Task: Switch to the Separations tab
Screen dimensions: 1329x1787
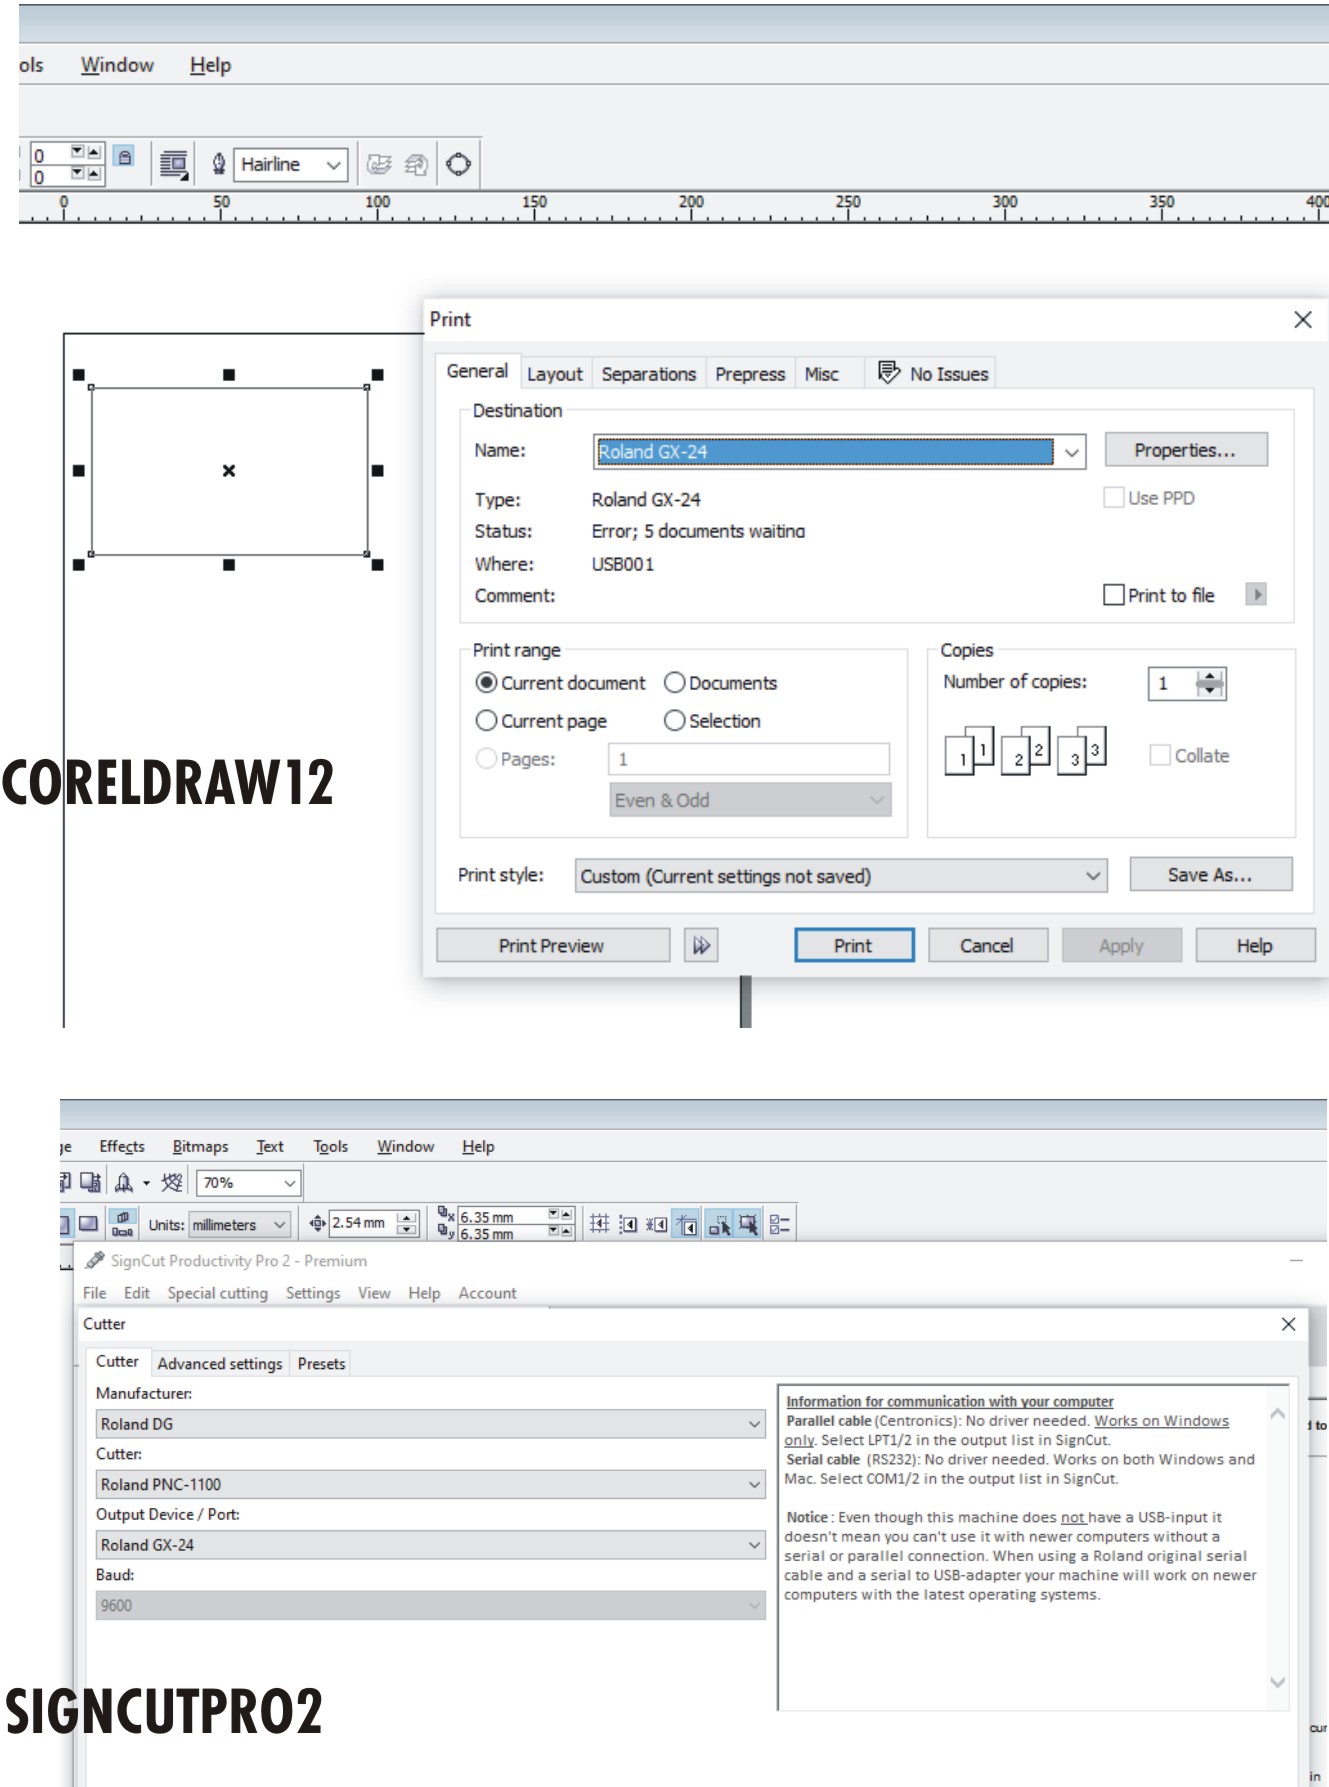Action: pos(648,373)
